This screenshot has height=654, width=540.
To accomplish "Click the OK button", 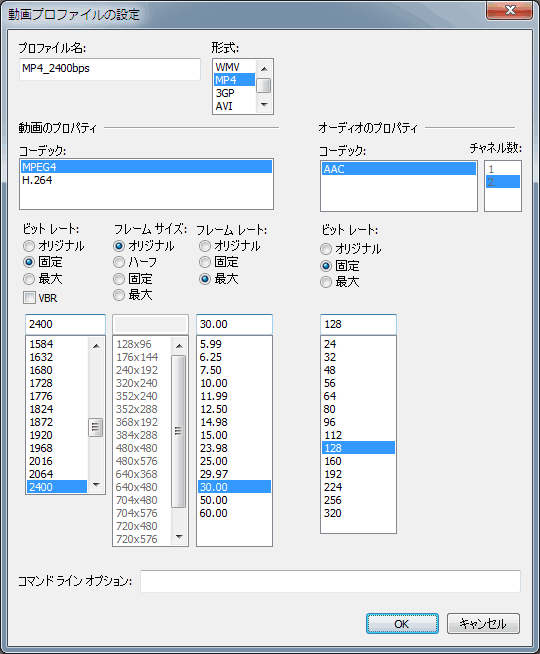I will click(402, 624).
